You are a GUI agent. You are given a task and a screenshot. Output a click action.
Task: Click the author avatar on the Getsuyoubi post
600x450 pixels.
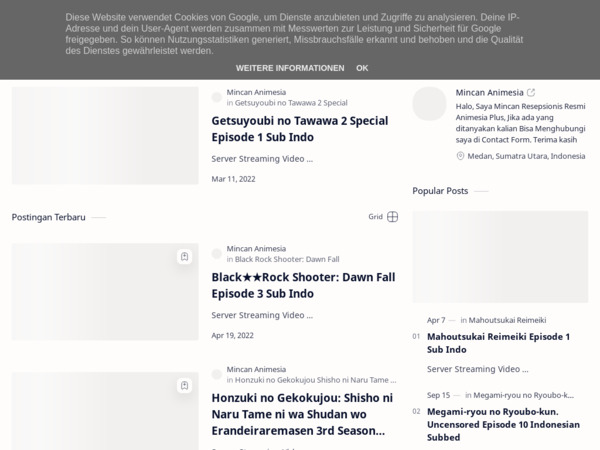(x=217, y=97)
